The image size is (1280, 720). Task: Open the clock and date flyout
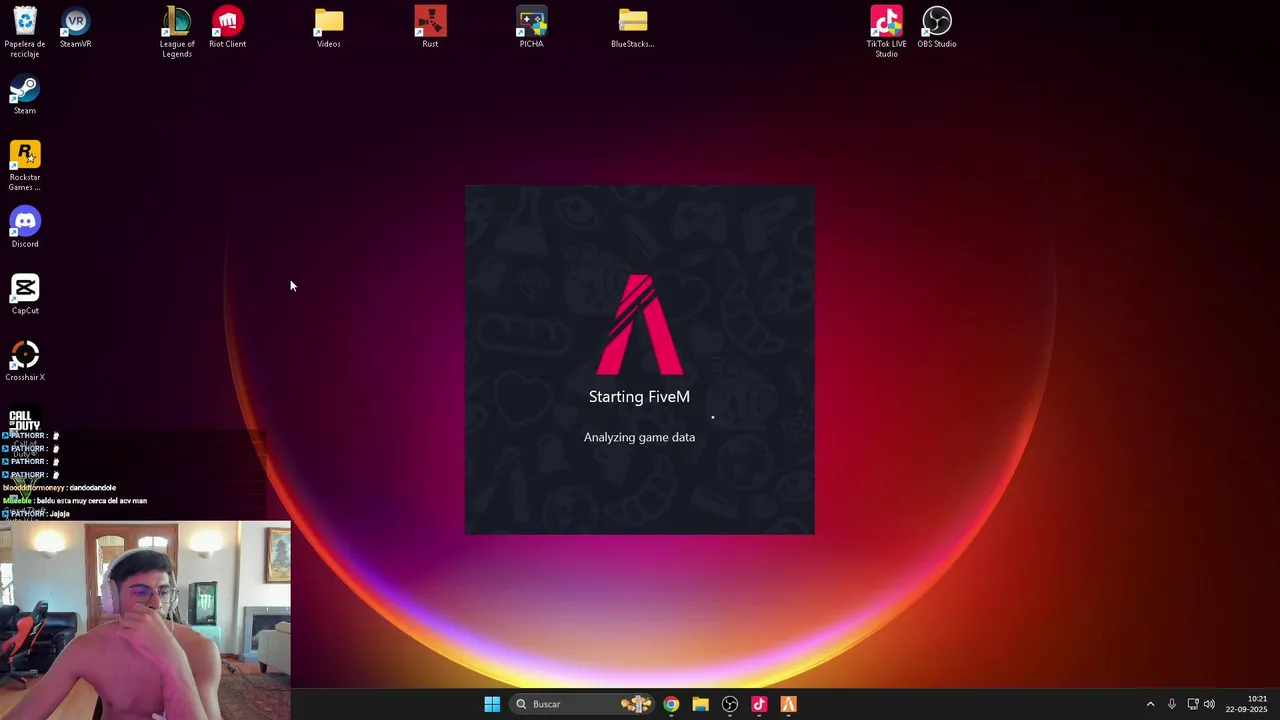[x=1246, y=704]
